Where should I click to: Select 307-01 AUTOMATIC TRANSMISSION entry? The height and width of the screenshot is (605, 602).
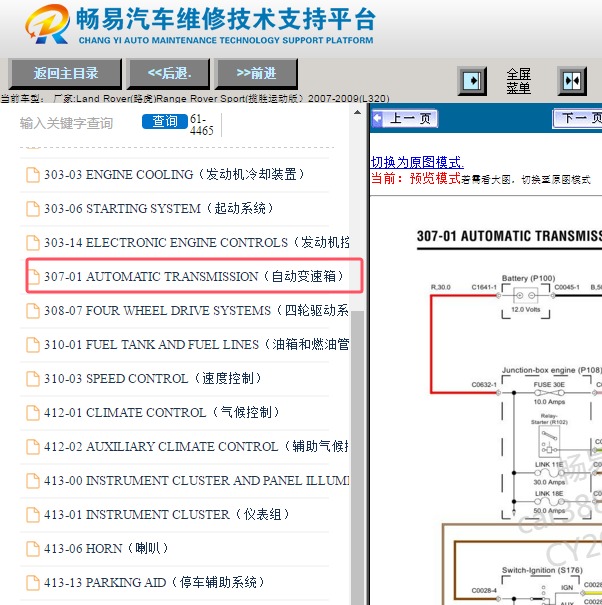coord(194,276)
